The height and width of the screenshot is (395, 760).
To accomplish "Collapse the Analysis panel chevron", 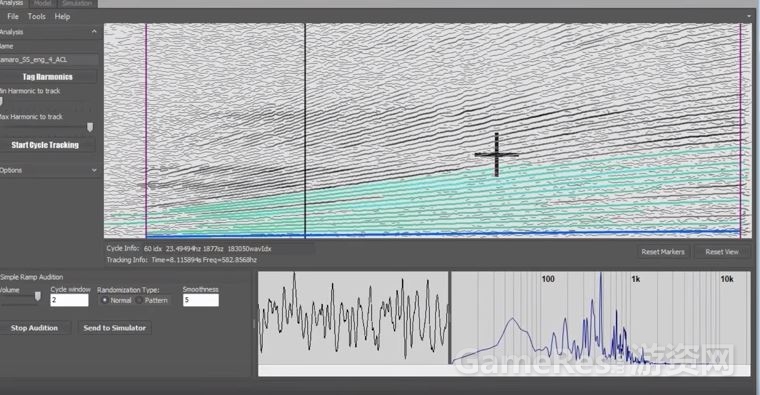I will click(94, 32).
